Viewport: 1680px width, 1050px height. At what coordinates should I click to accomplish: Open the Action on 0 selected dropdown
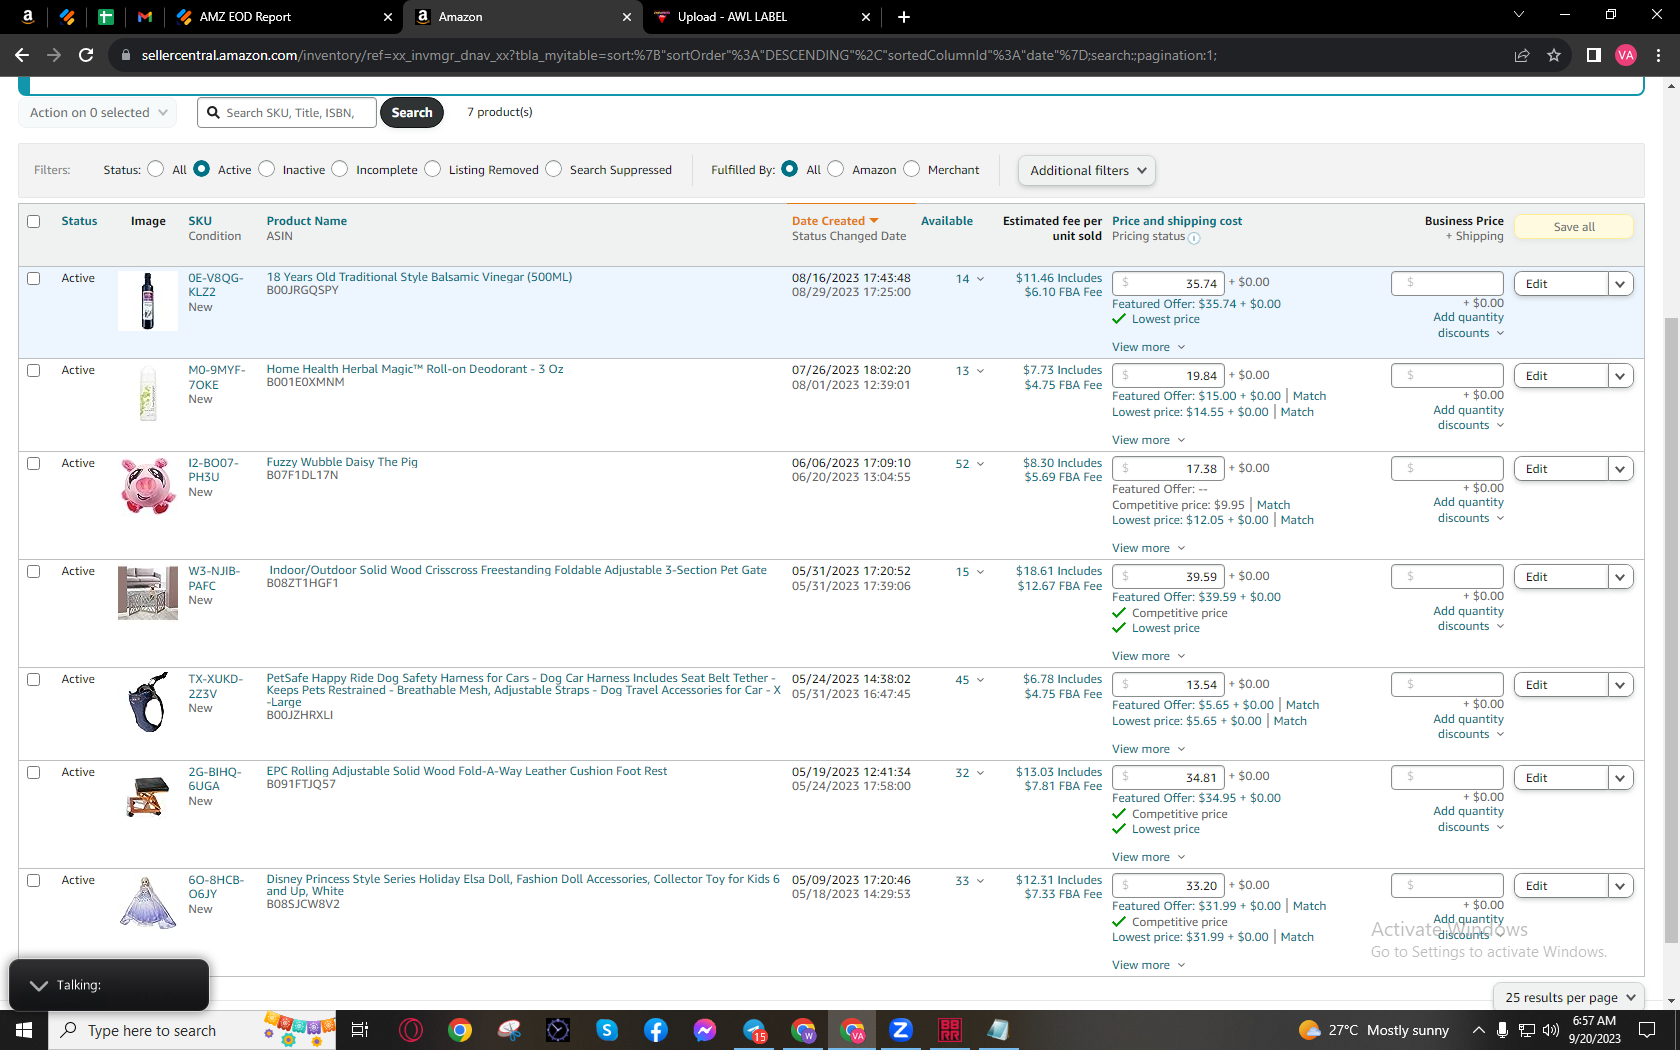[x=98, y=112]
